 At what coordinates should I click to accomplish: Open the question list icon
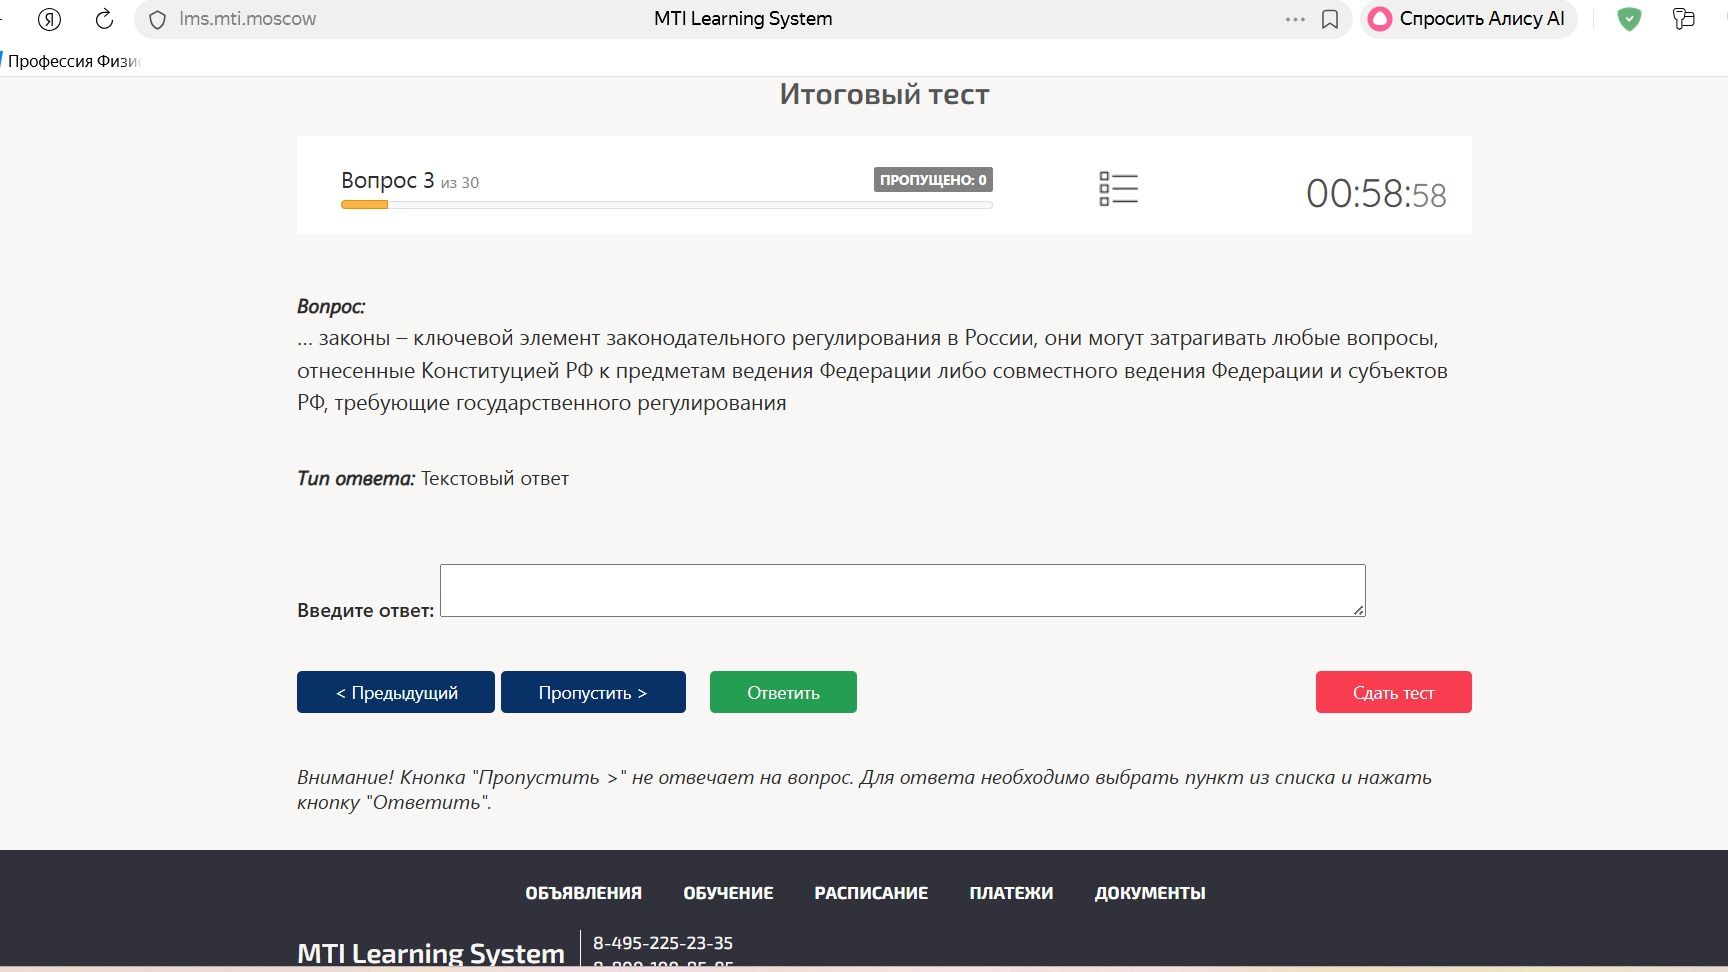(x=1118, y=188)
